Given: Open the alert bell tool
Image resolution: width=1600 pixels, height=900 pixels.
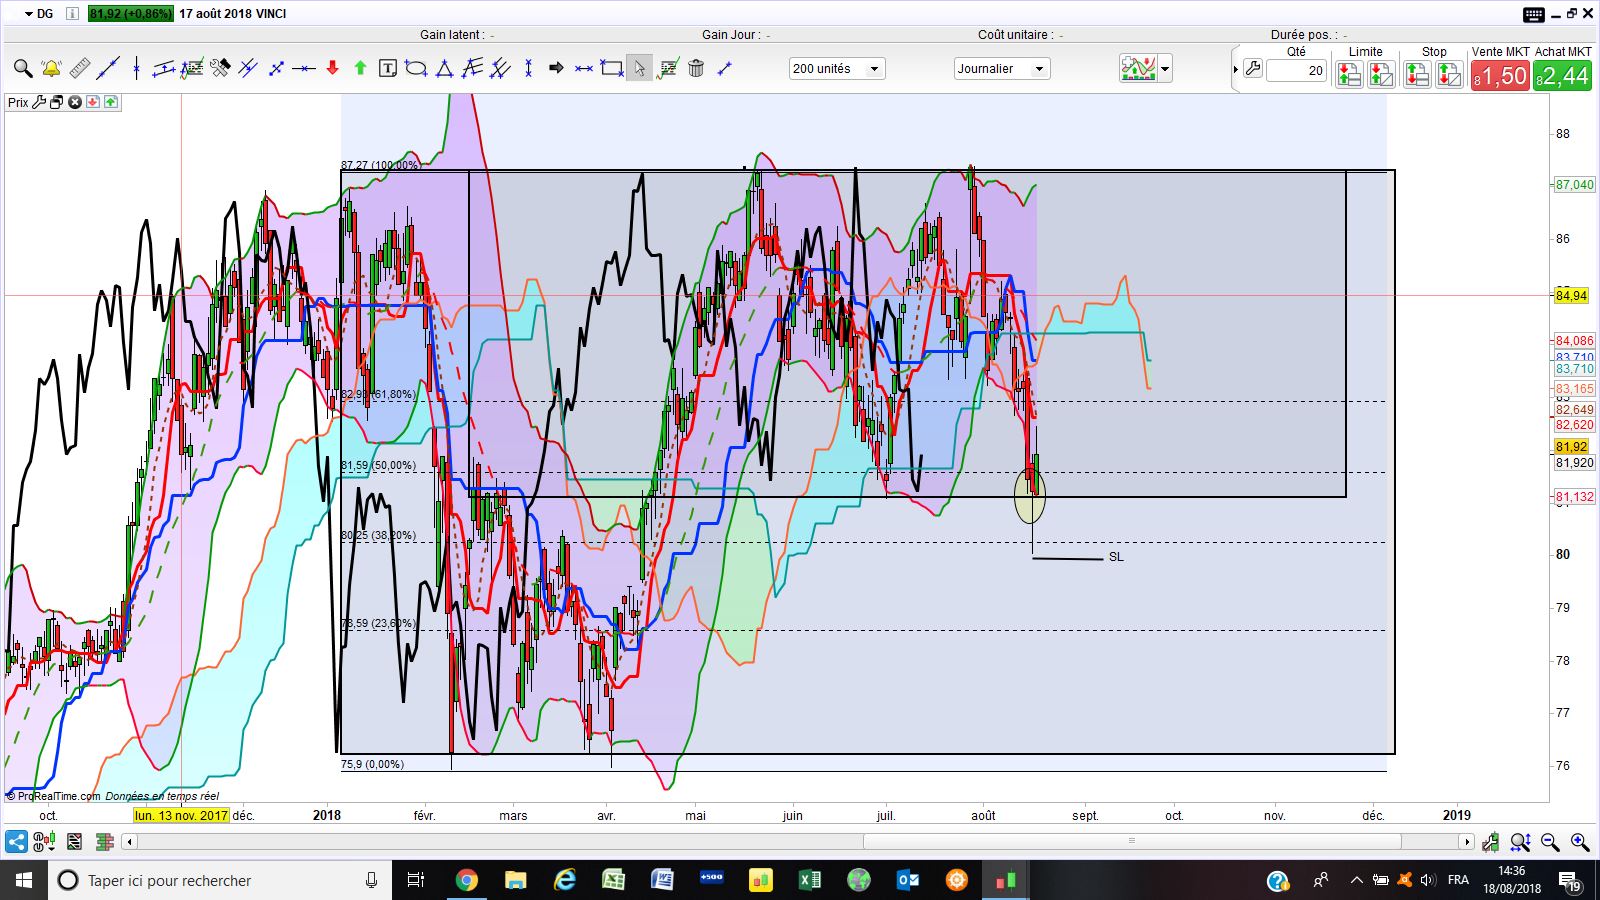Looking at the screenshot, I should tap(51, 69).
